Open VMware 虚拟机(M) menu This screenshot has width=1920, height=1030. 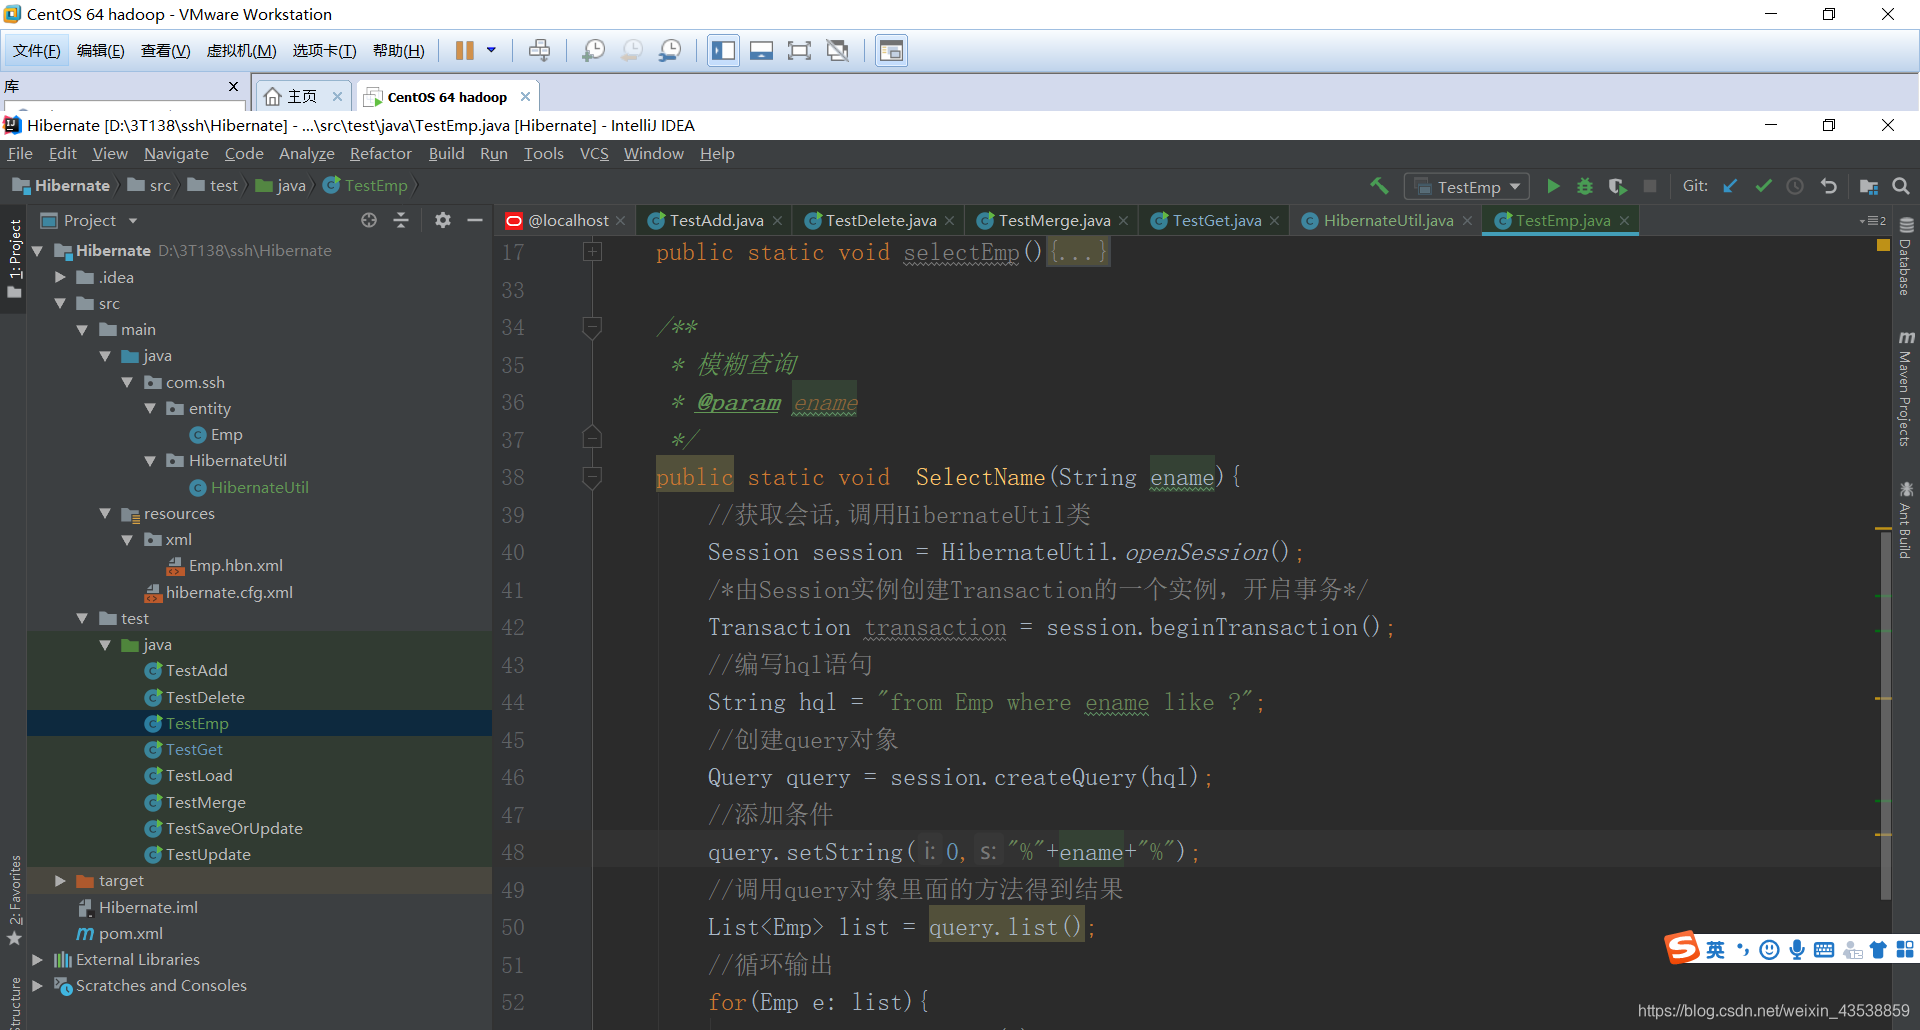coord(241,50)
